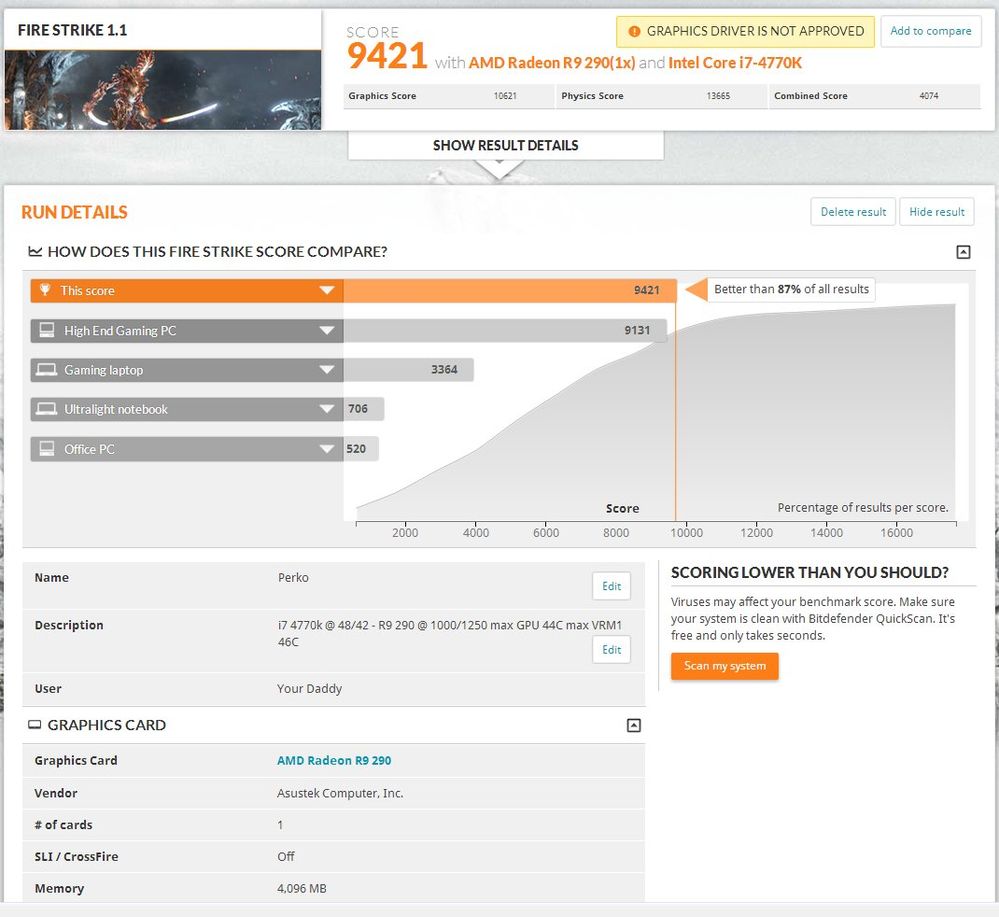Image resolution: width=999 pixels, height=917 pixels.
Task: Click the Physics Score value 13665
Action: (x=718, y=96)
